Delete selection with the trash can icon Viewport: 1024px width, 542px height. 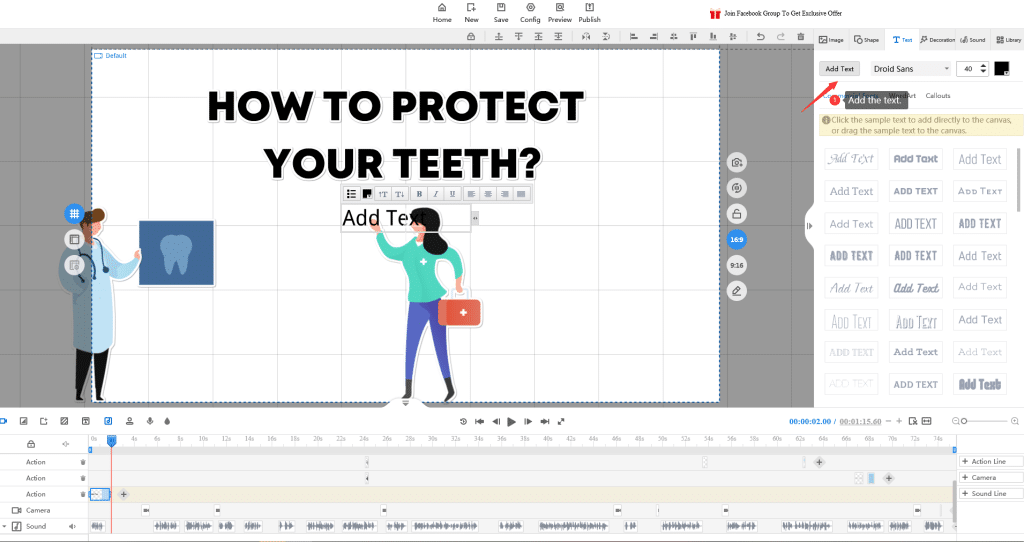click(x=801, y=37)
